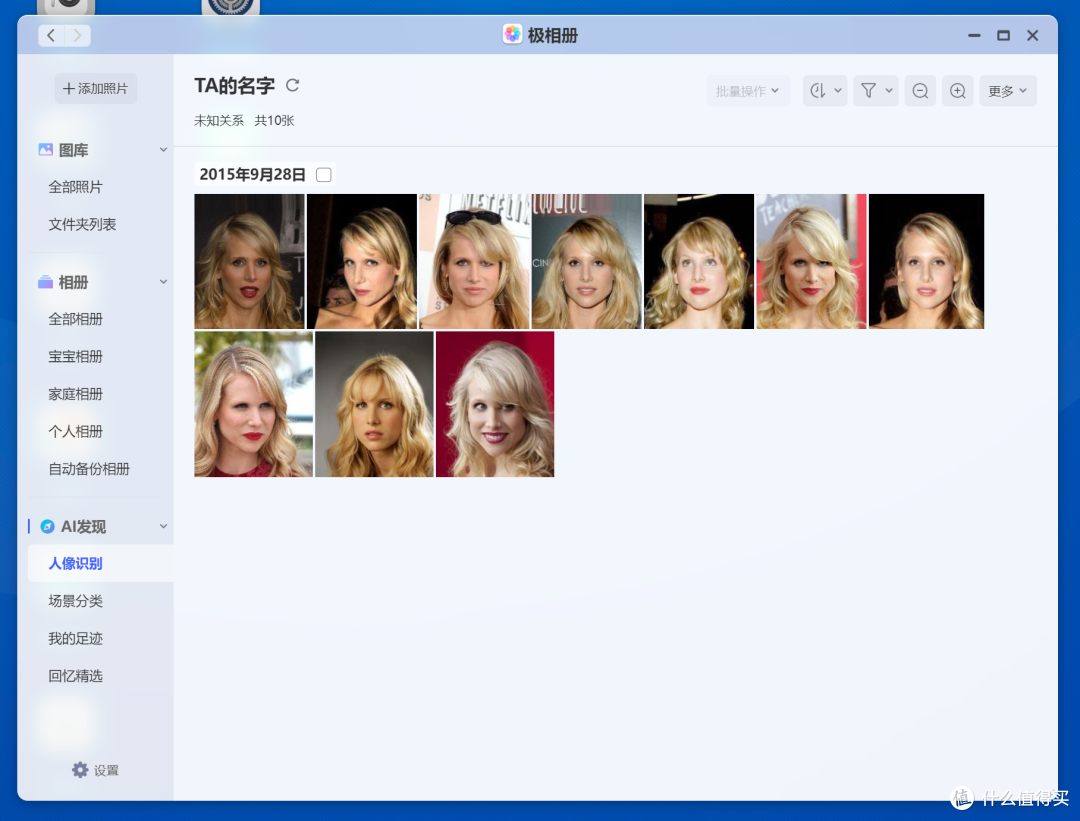Expand the 更多 dropdown menu
Screen dimensions: 1080x821
tap(1007, 91)
